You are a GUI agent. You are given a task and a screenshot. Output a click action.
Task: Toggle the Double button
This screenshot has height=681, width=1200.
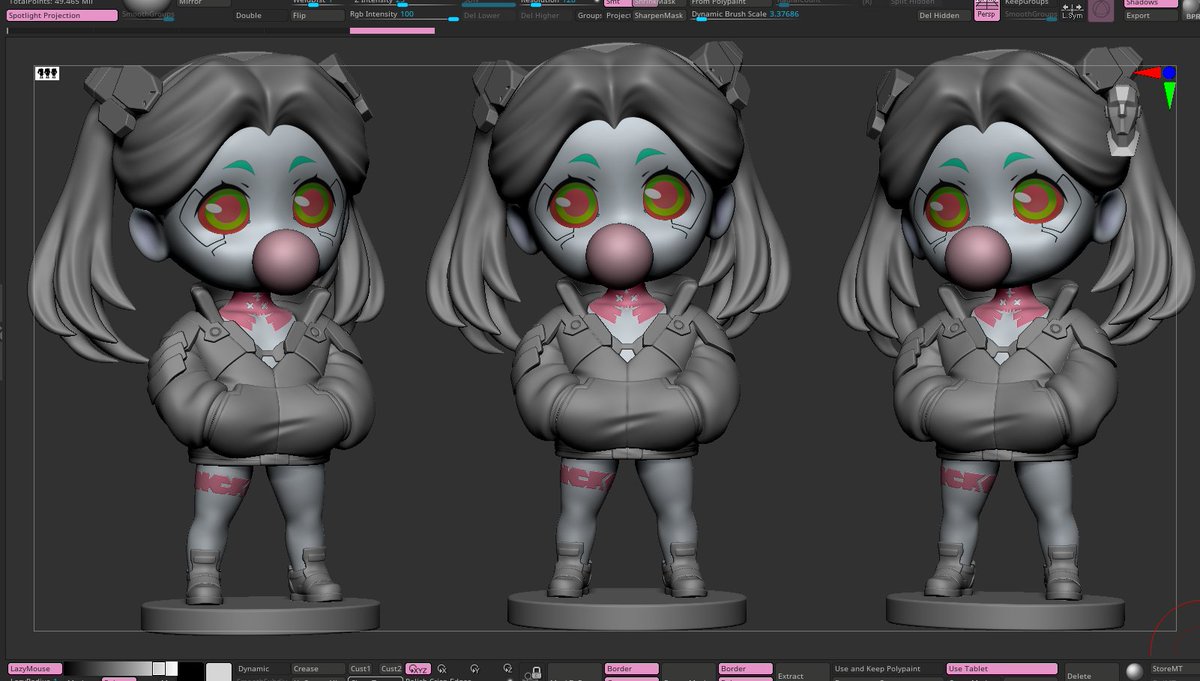pyautogui.click(x=259, y=15)
